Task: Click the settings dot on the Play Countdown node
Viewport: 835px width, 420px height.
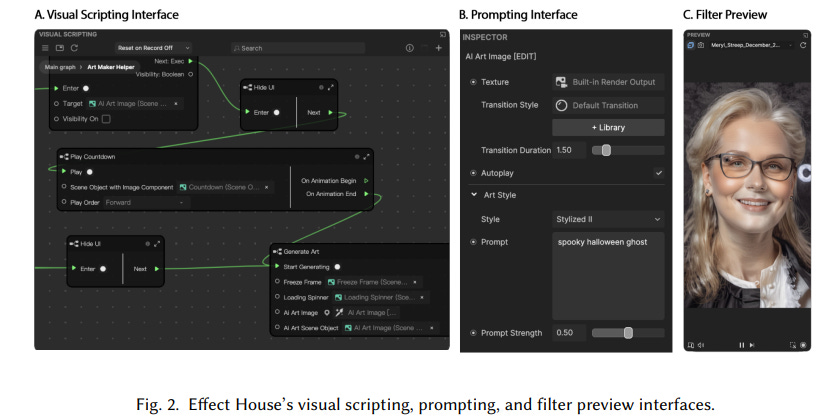Action: (357, 157)
